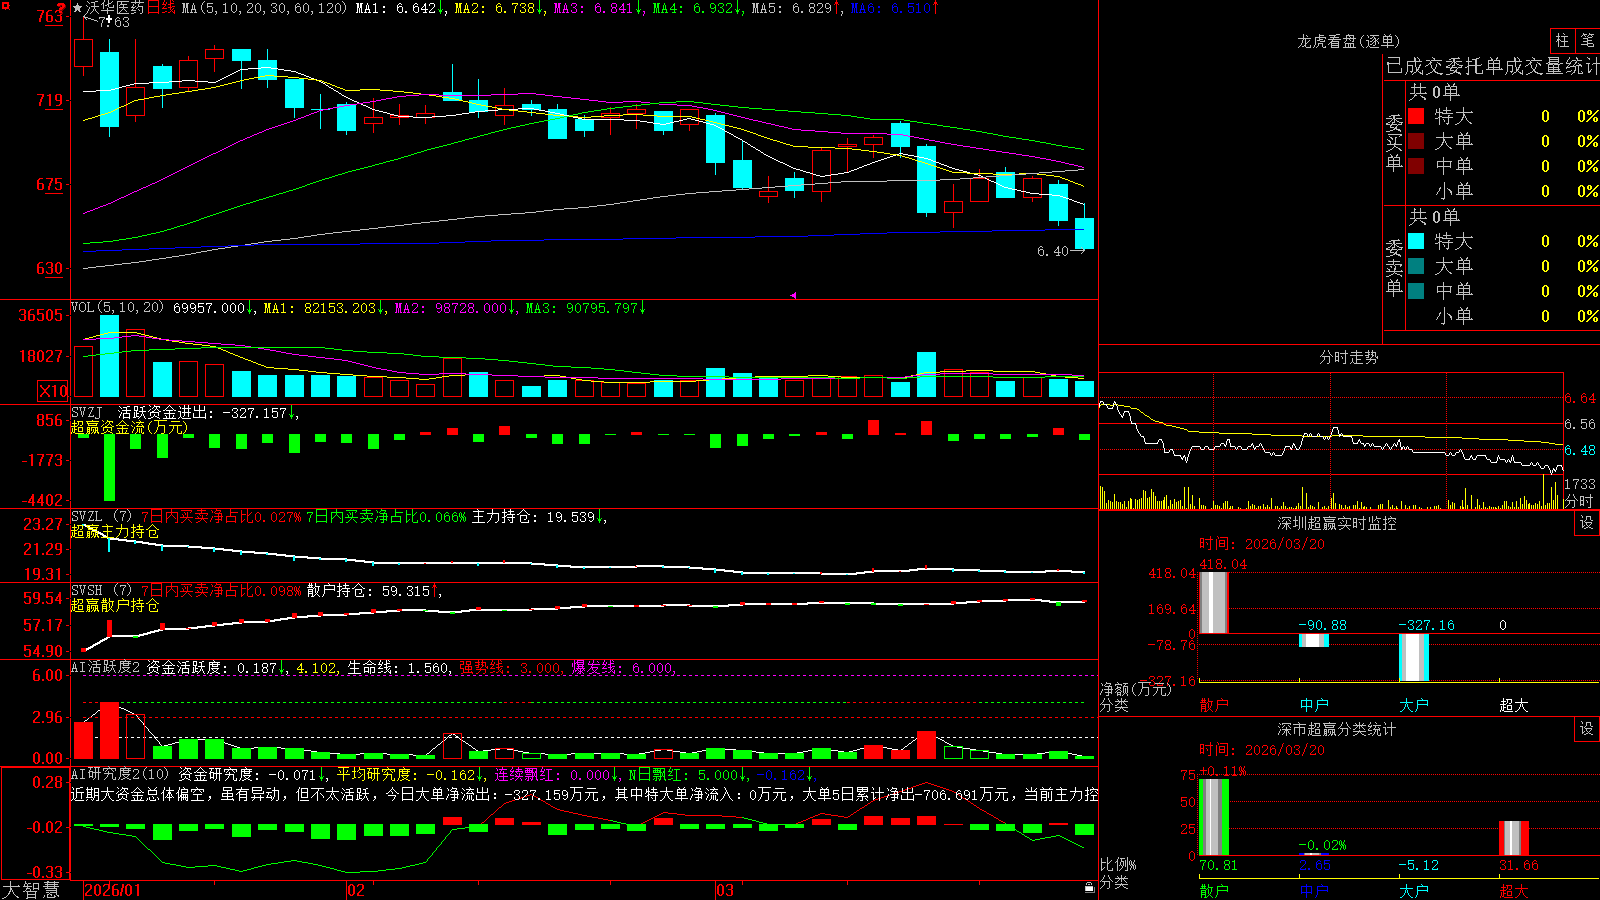Click the 深市超赢分类统计 panel title
Image resolution: width=1600 pixels, height=900 pixels.
[x=1336, y=729]
